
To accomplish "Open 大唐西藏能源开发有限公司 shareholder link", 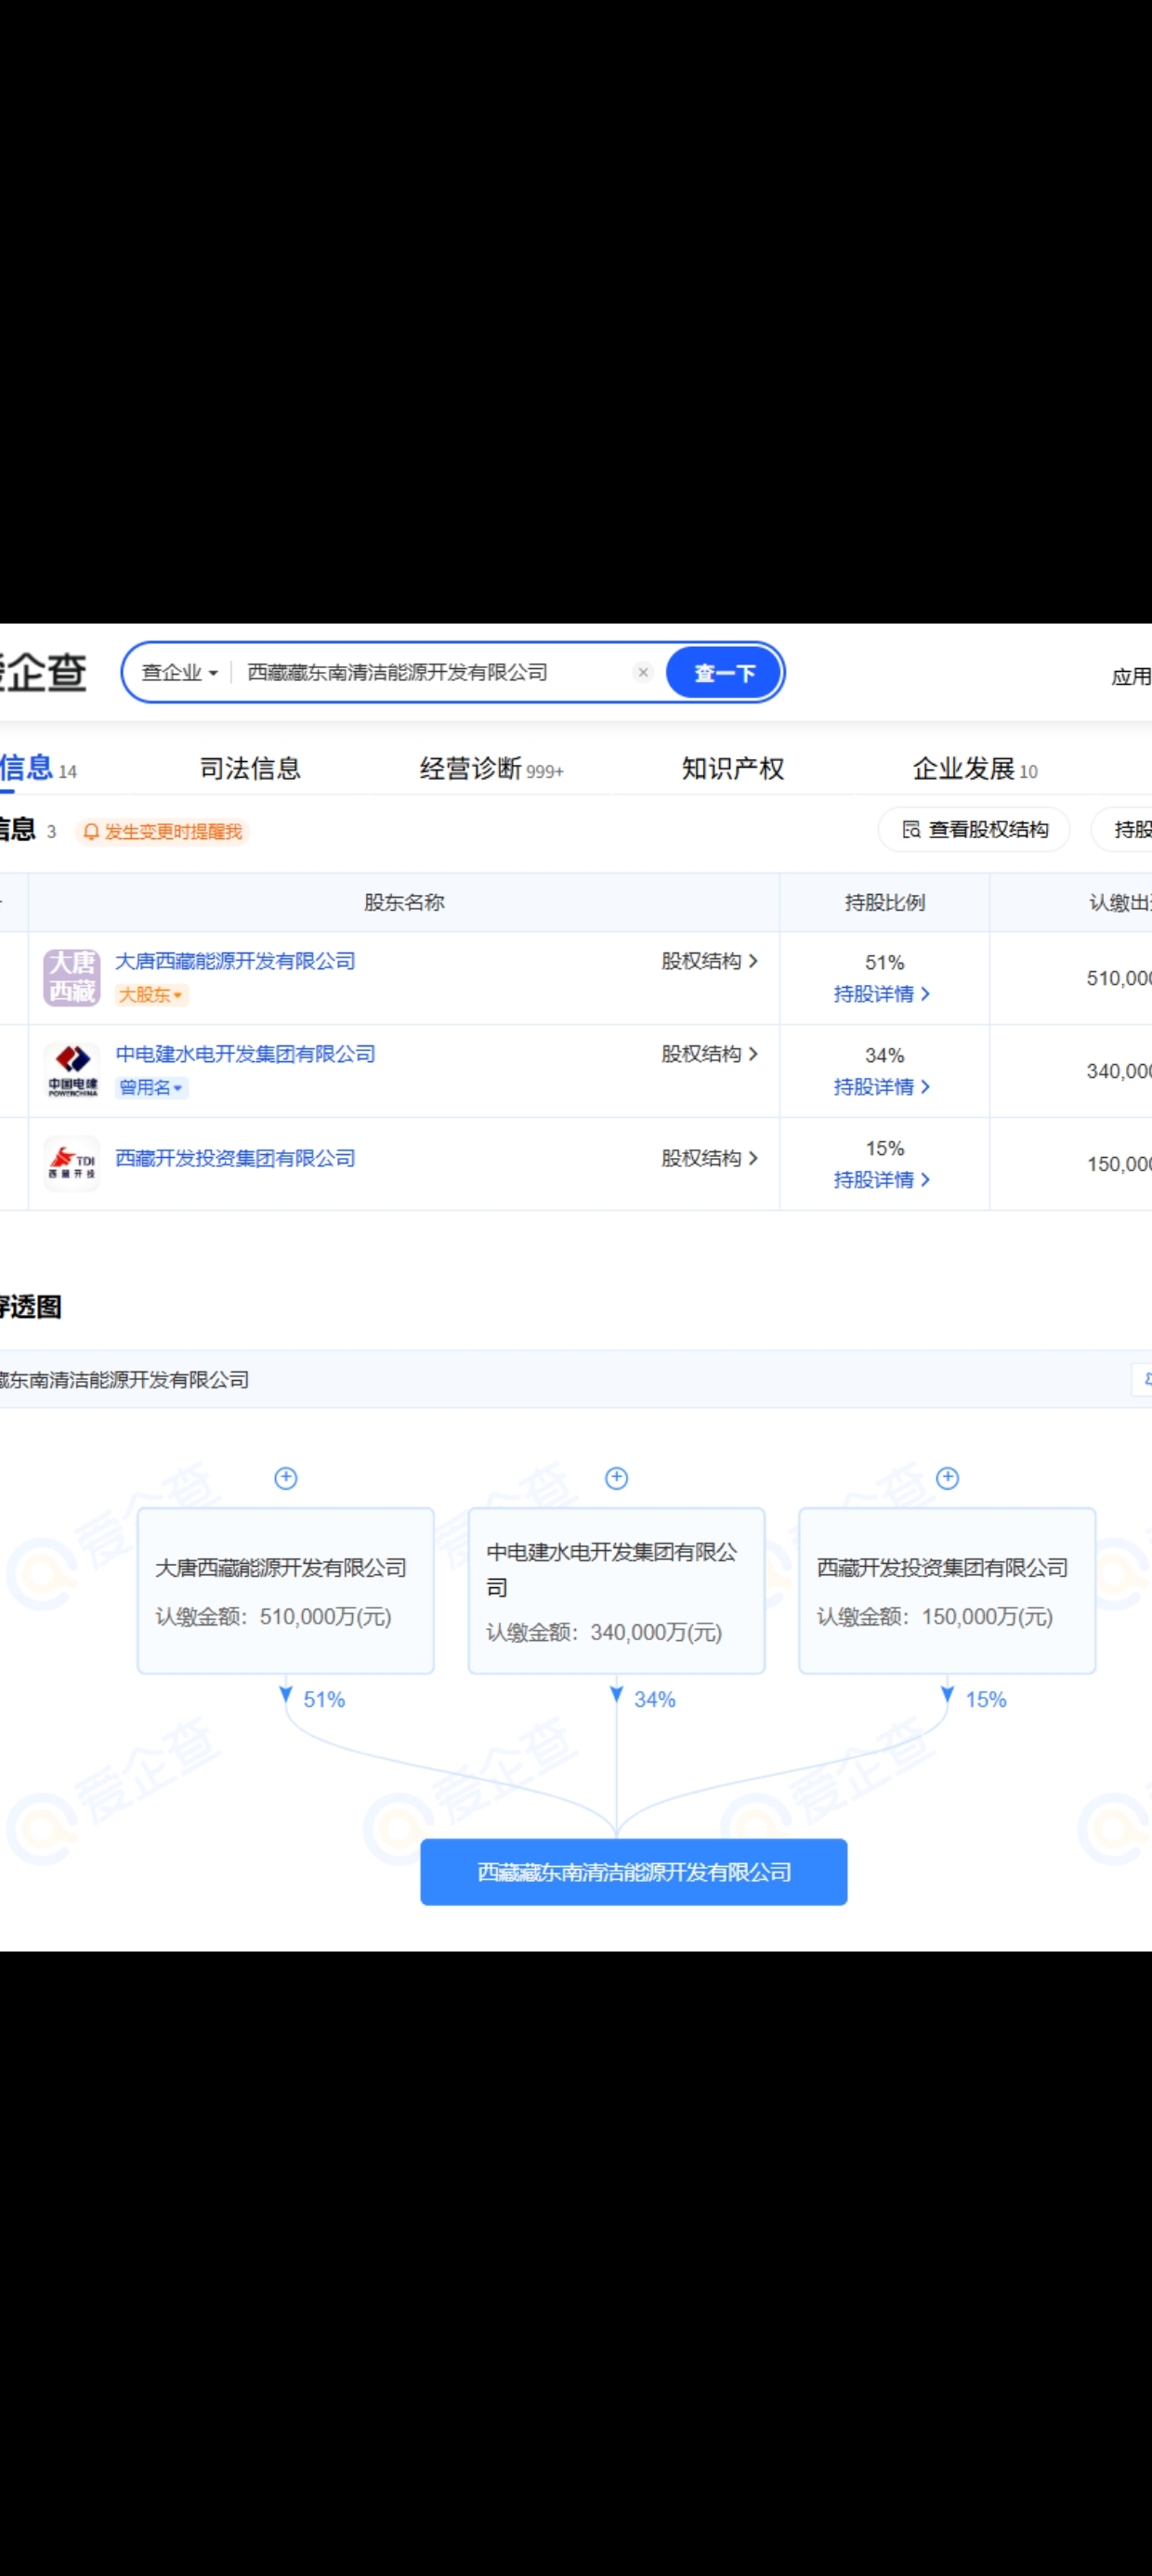I will tap(235, 961).
